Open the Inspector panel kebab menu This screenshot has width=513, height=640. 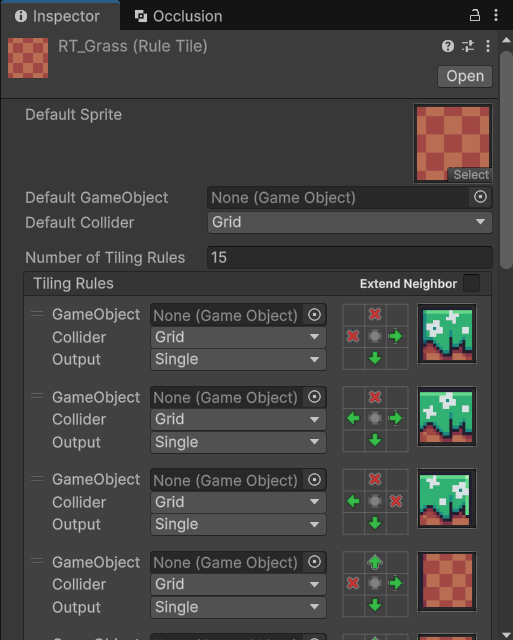(496, 15)
